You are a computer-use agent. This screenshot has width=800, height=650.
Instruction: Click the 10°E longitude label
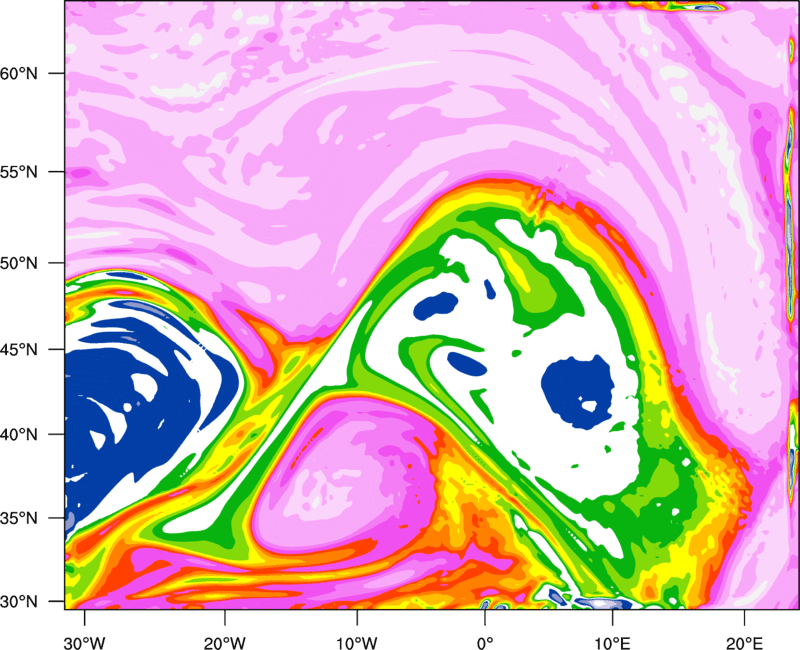coord(612,643)
